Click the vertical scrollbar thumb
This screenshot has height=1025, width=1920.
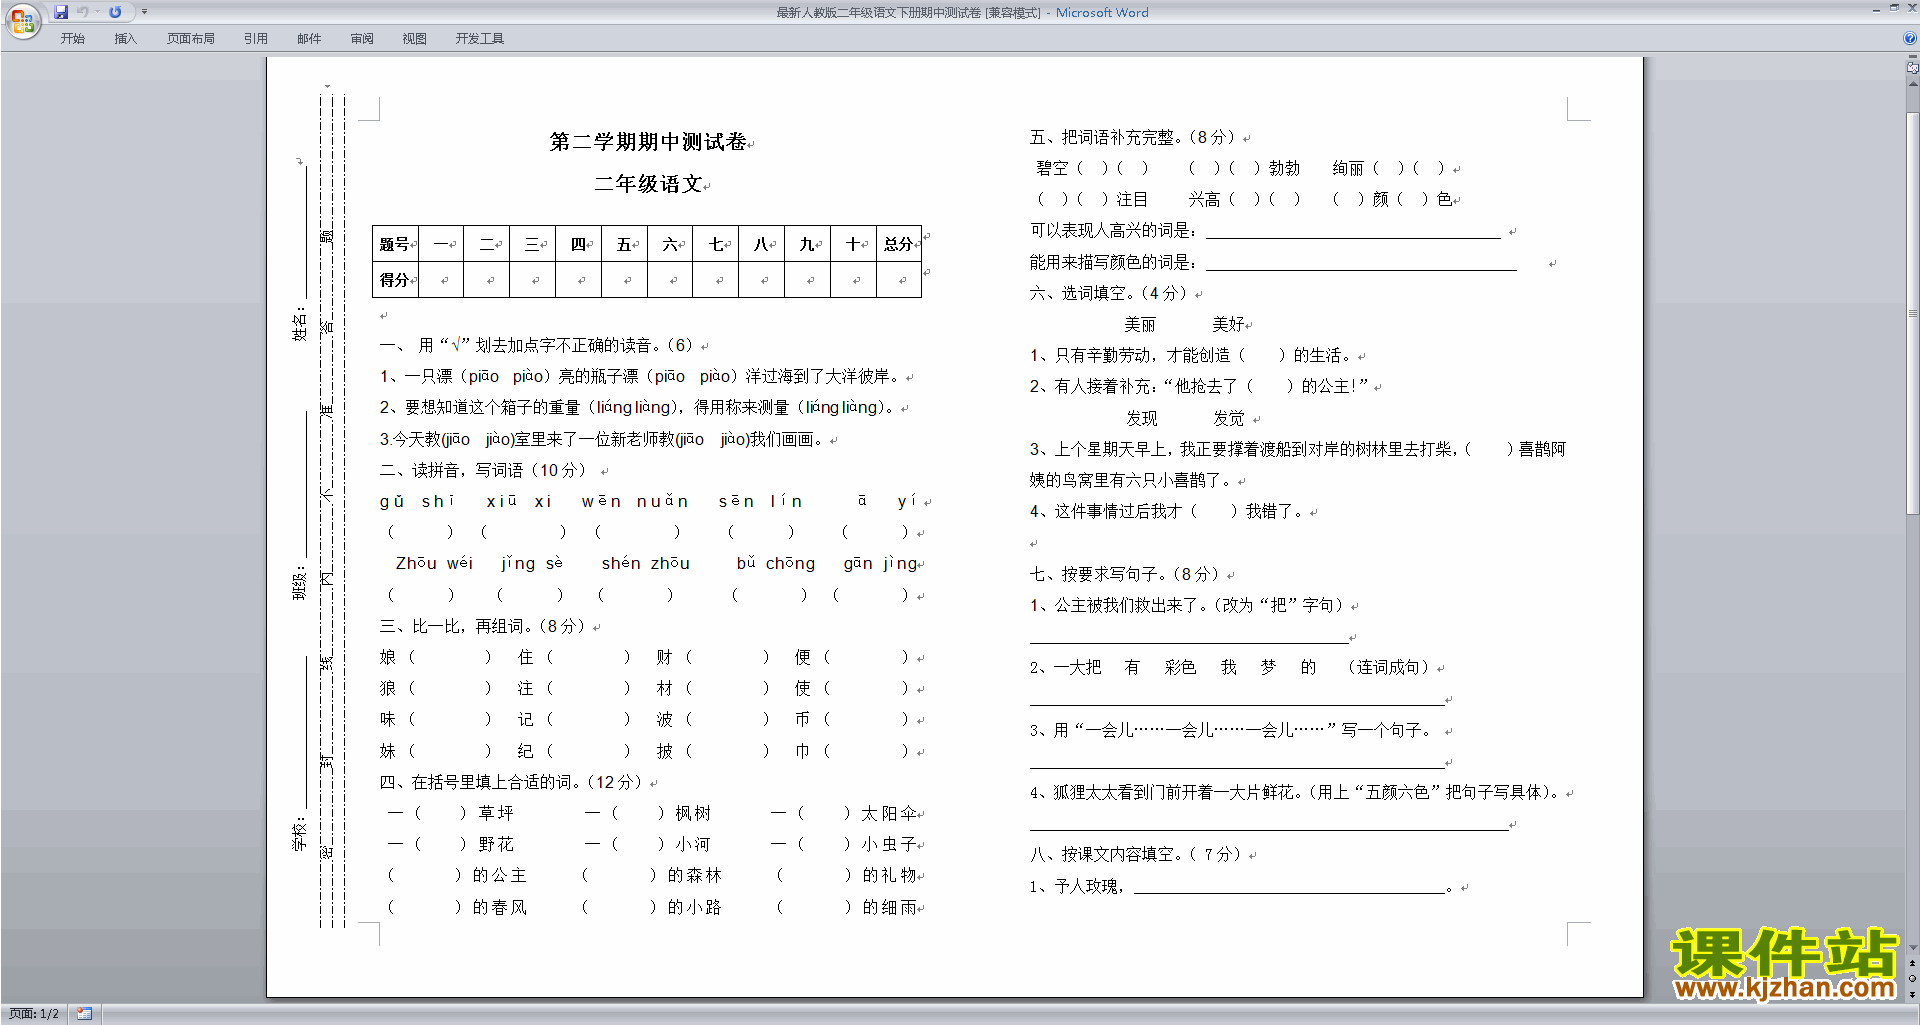point(1913,313)
